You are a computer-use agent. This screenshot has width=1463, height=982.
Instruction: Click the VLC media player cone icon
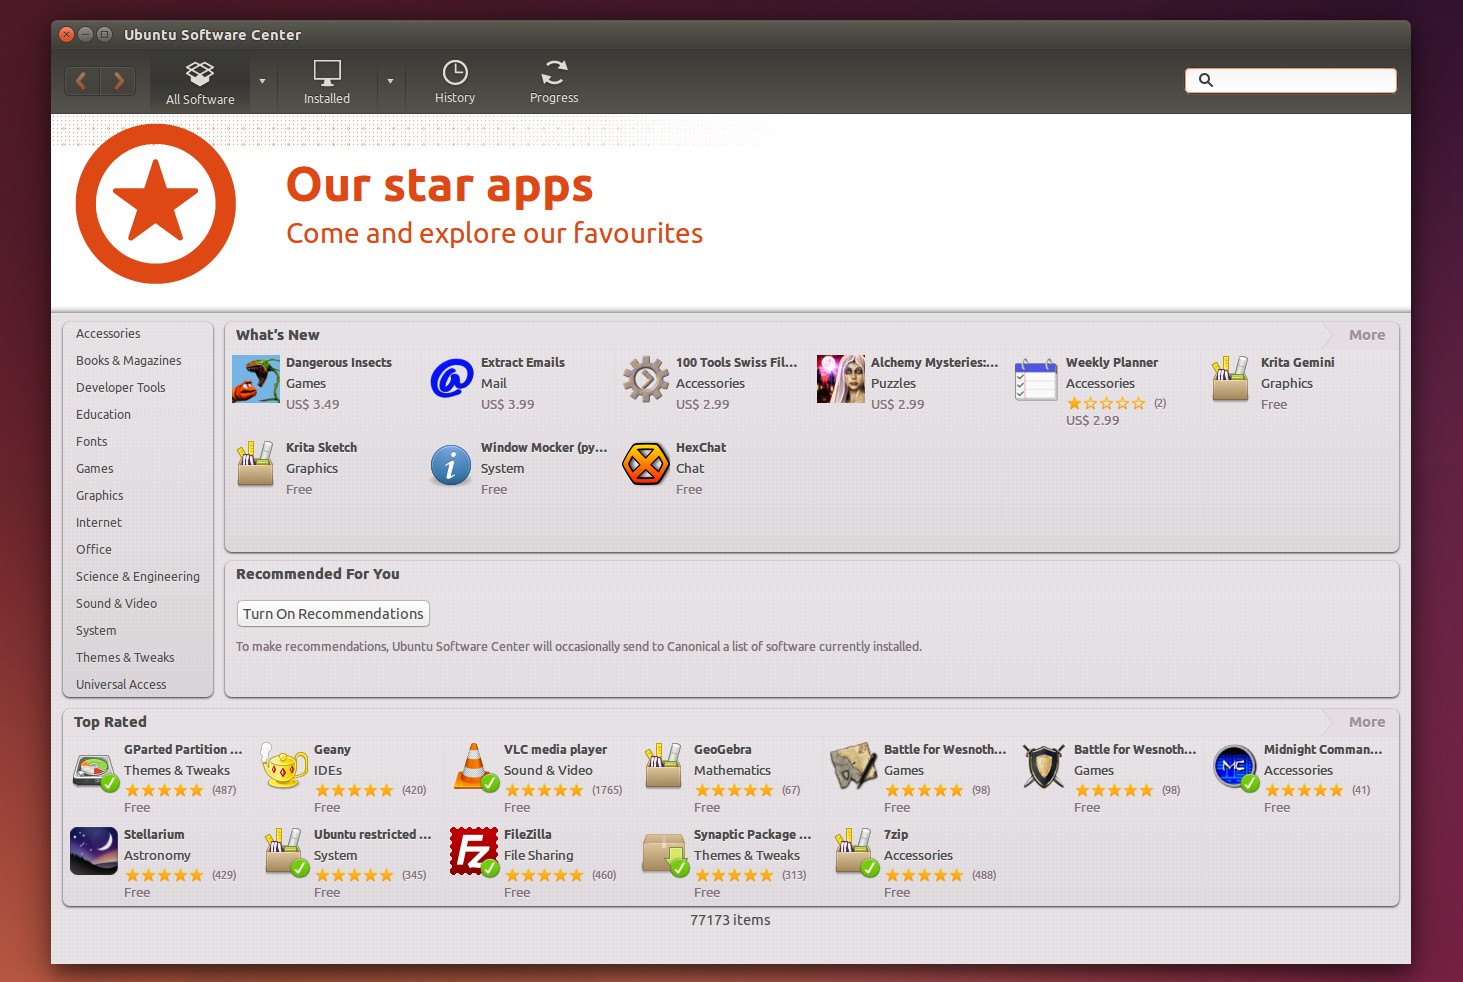(473, 766)
